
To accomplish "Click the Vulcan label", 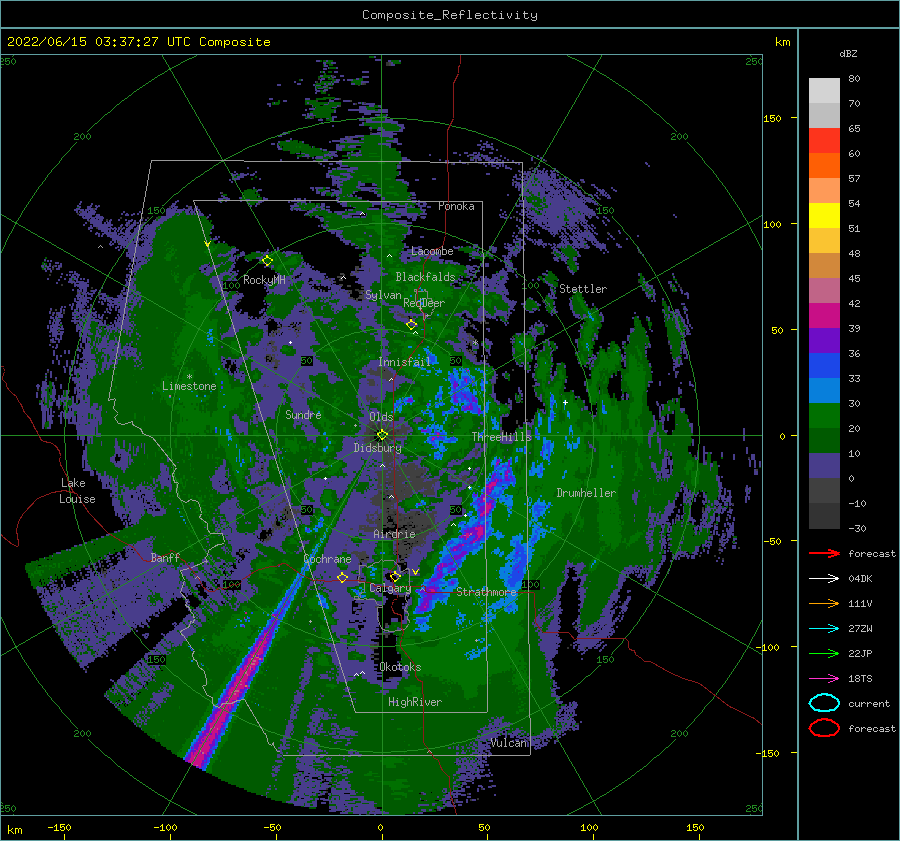I will 509,743.
